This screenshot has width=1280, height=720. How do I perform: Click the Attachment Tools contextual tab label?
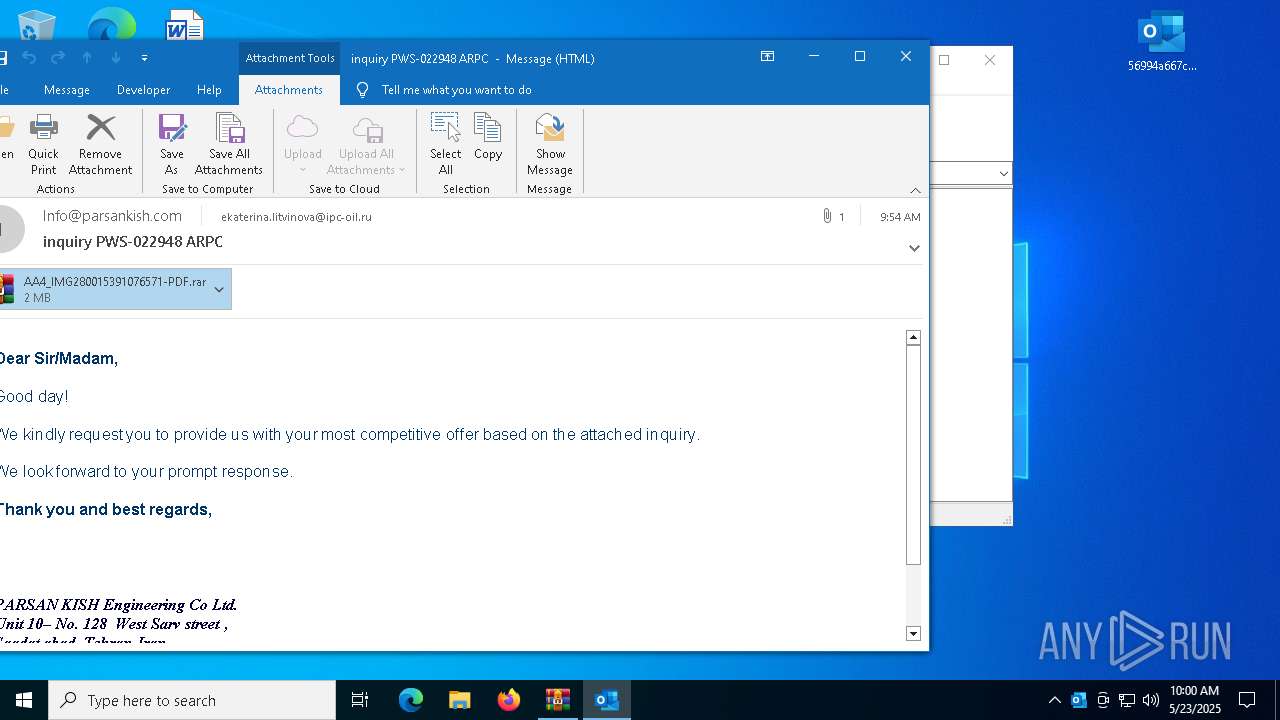(290, 58)
